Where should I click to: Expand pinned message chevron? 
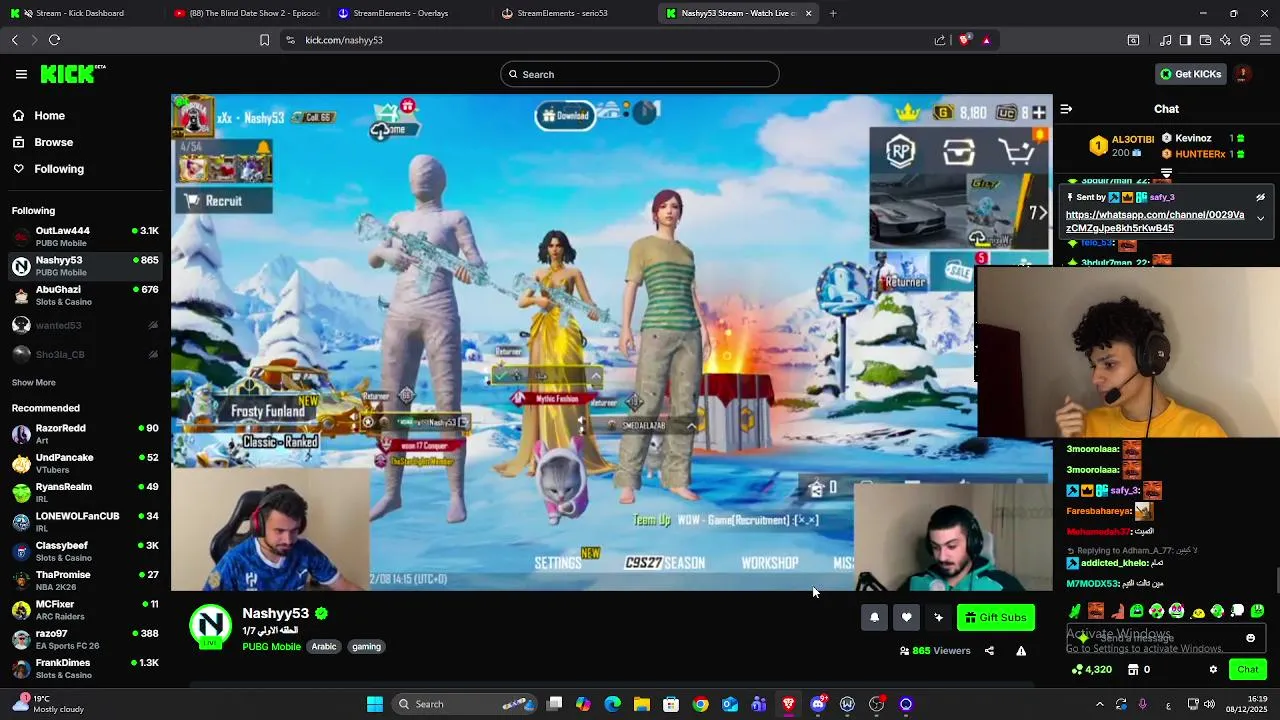tap(1260, 218)
